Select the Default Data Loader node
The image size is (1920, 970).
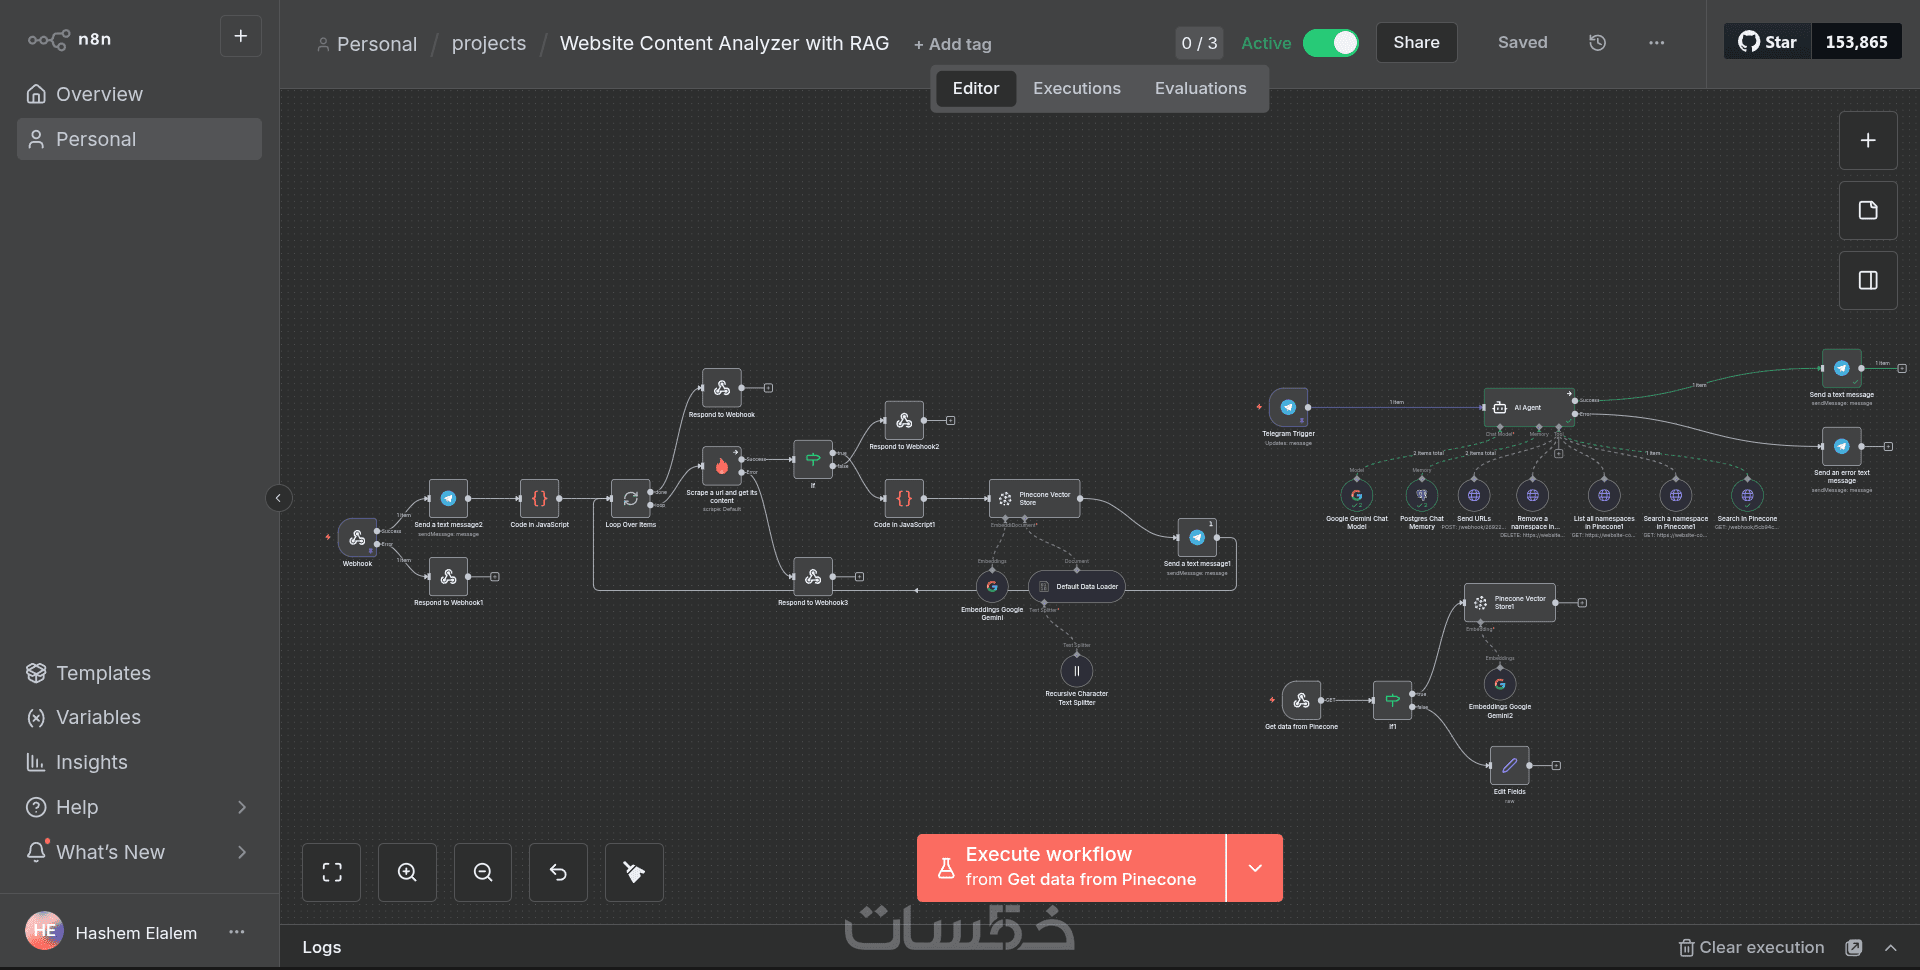point(1077,587)
